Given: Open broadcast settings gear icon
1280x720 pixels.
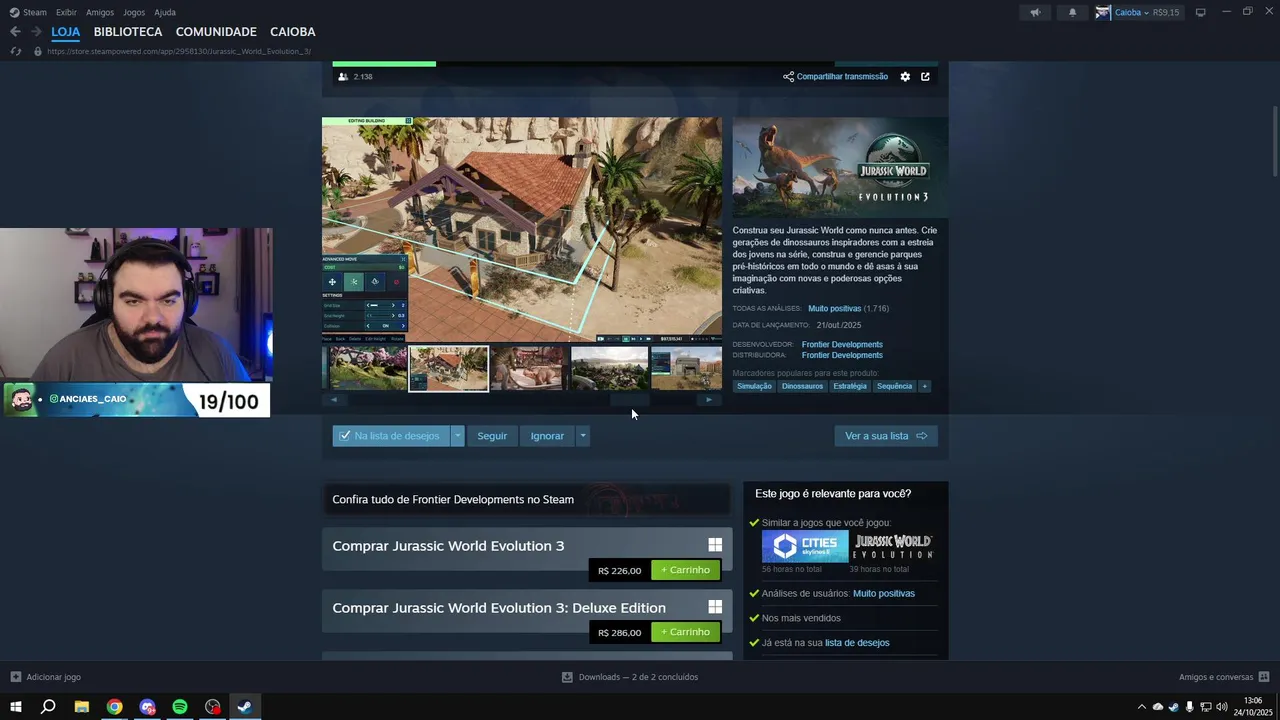Looking at the screenshot, I should 905,76.
